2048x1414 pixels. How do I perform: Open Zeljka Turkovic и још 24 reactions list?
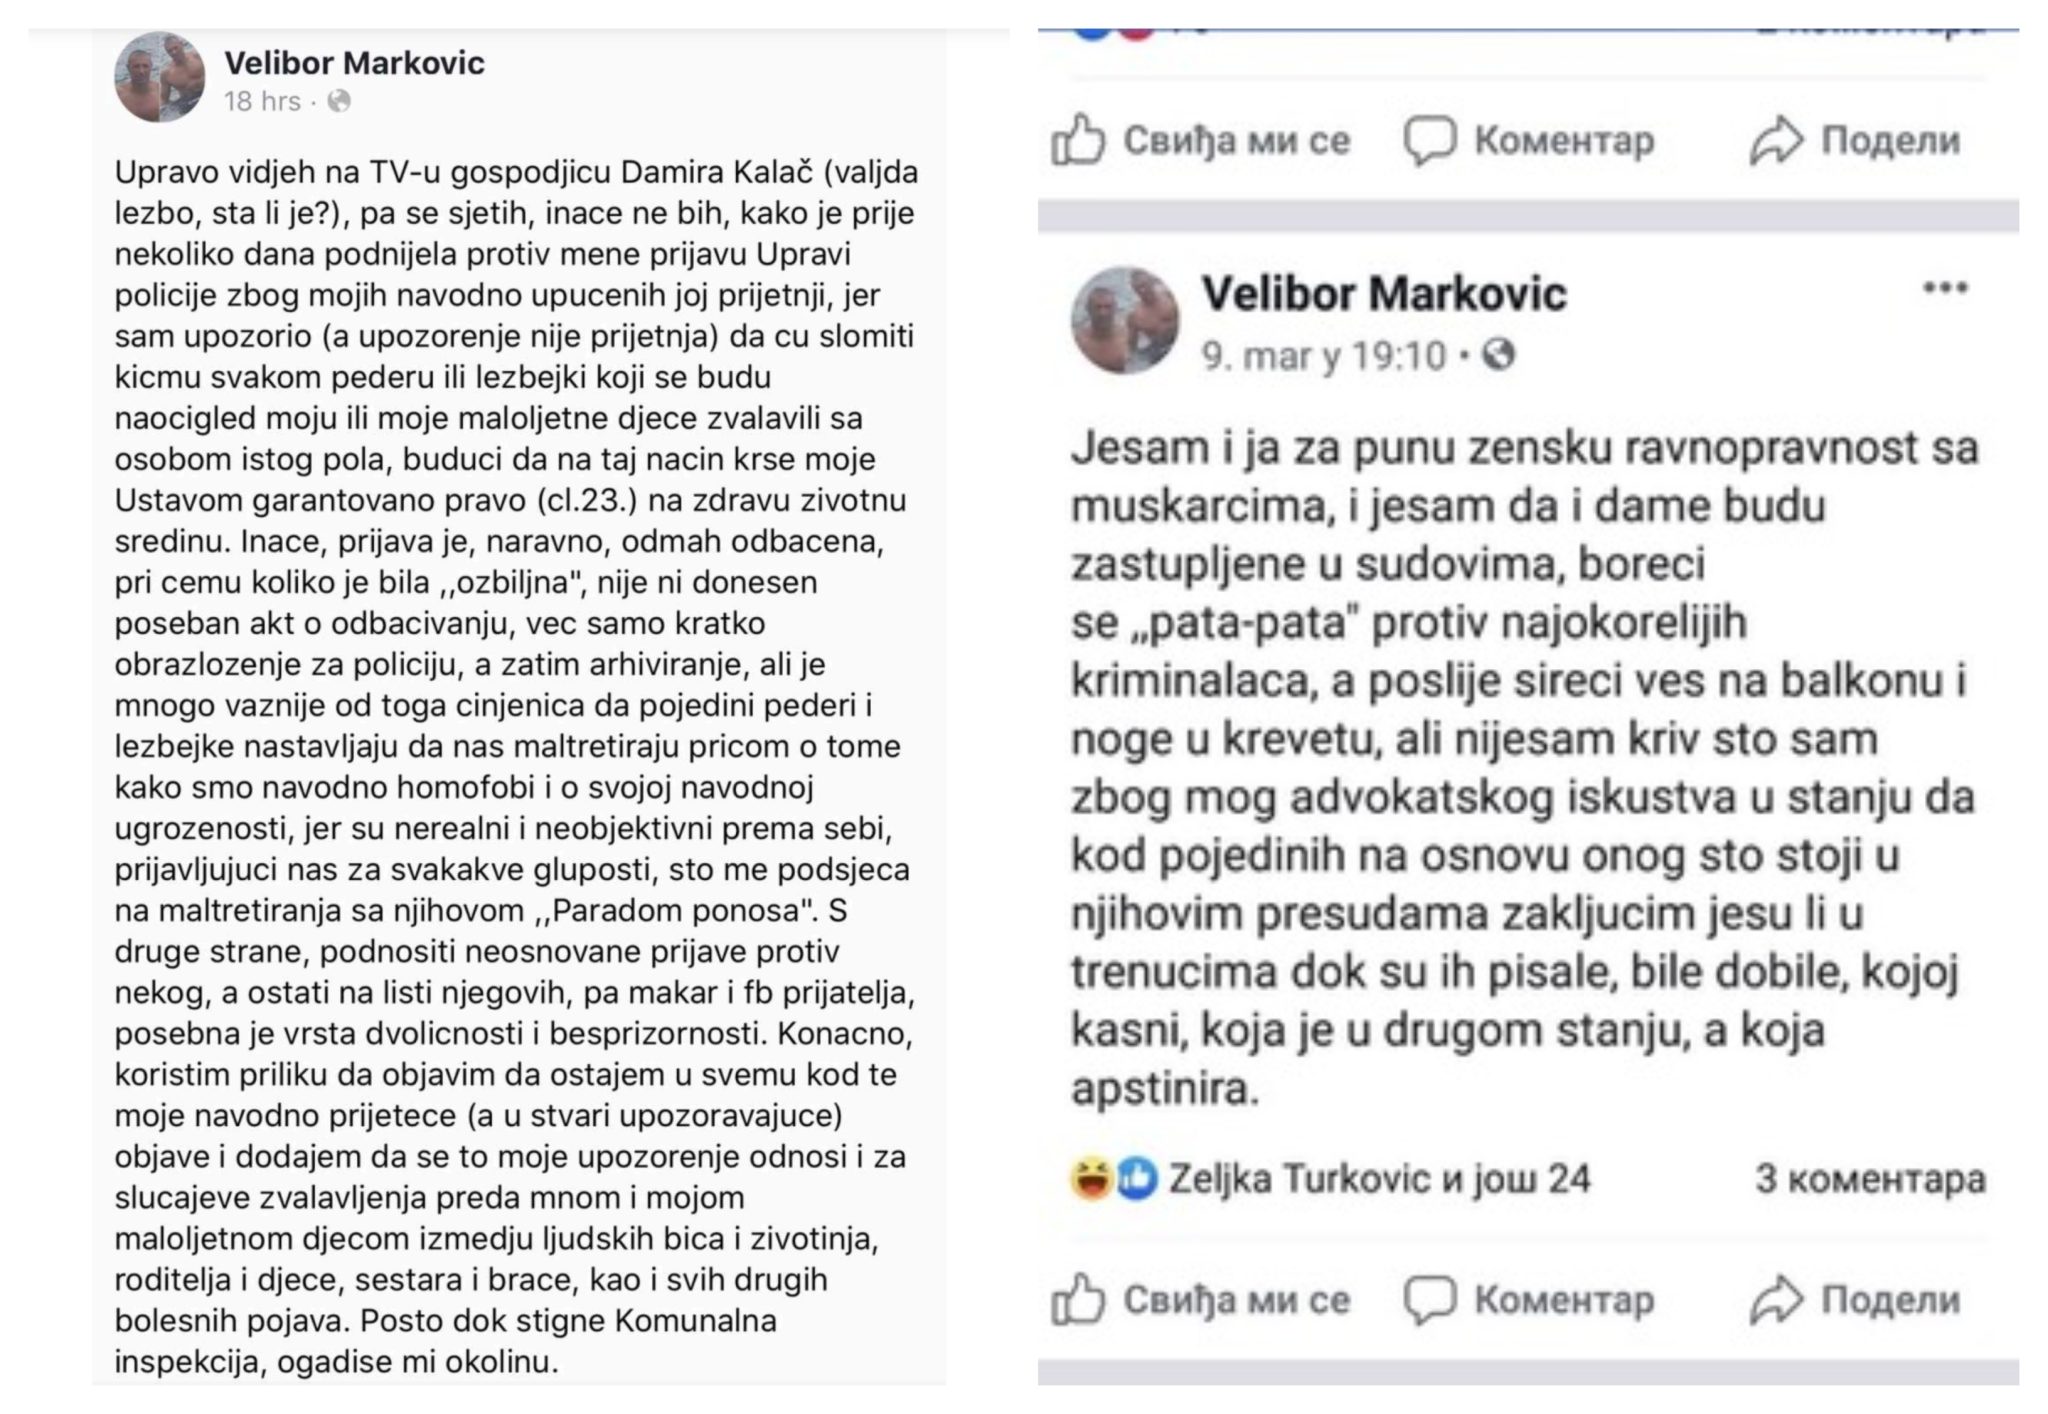(x=1379, y=1179)
